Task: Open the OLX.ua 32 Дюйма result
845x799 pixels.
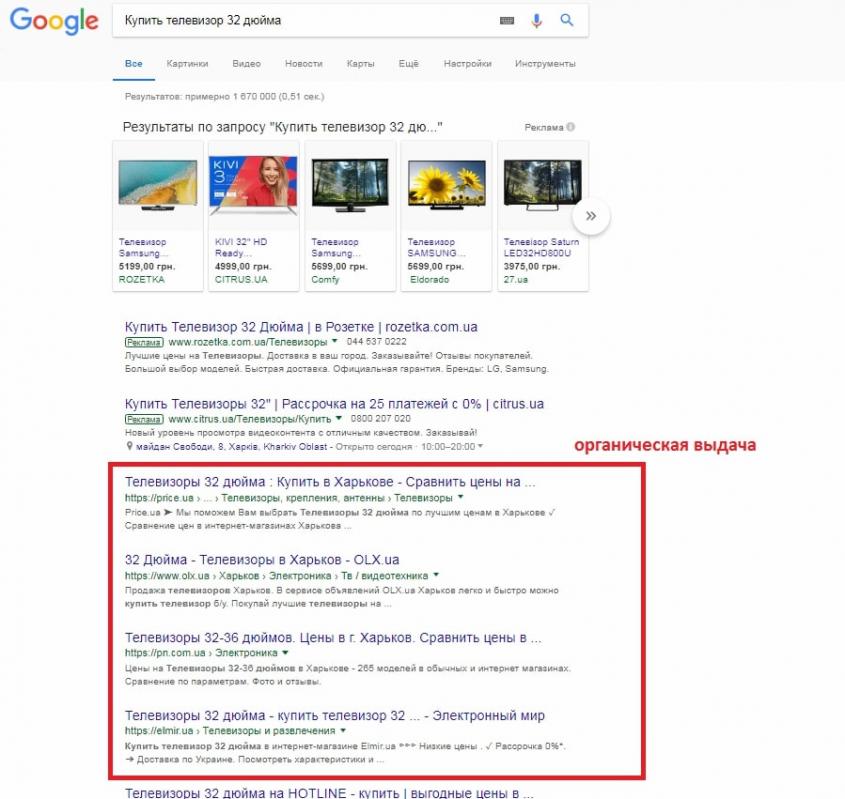Action: (261, 560)
